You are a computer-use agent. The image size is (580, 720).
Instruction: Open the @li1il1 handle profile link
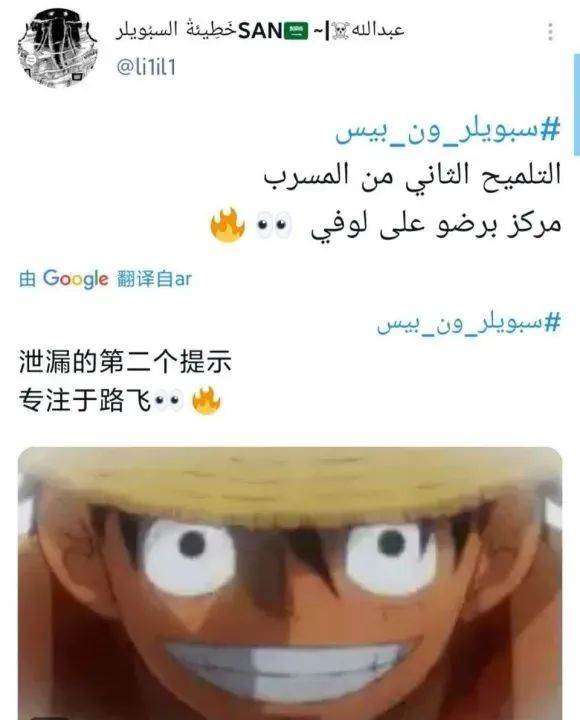146,67
